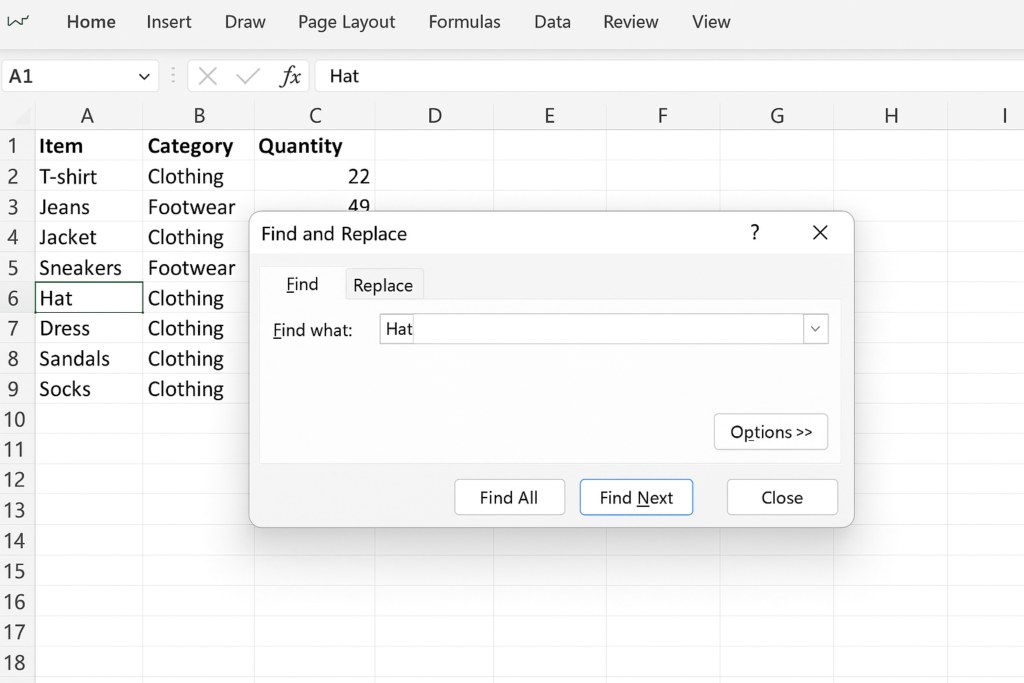Expand the Name Box dropdown arrow
This screenshot has height=683, width=1024.
[144, 76]
